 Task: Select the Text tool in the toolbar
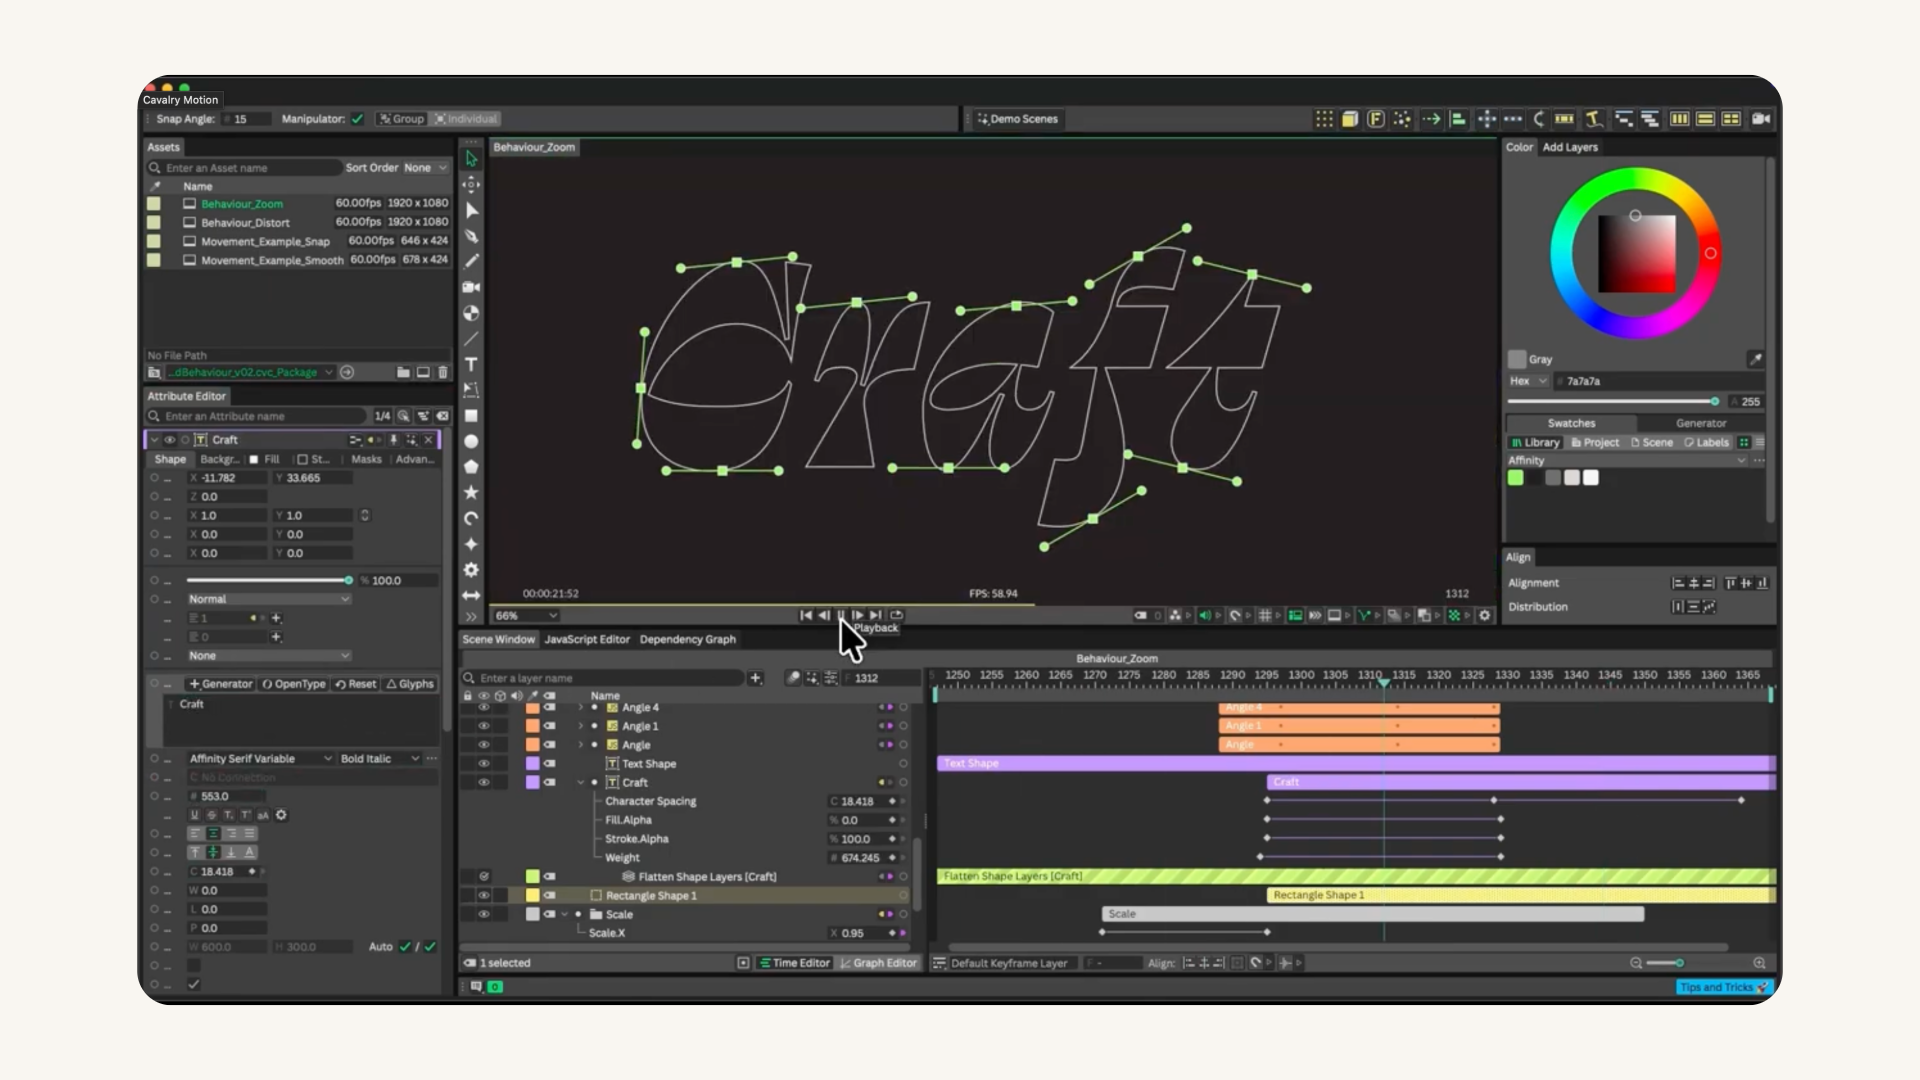[x=471, y=364]
